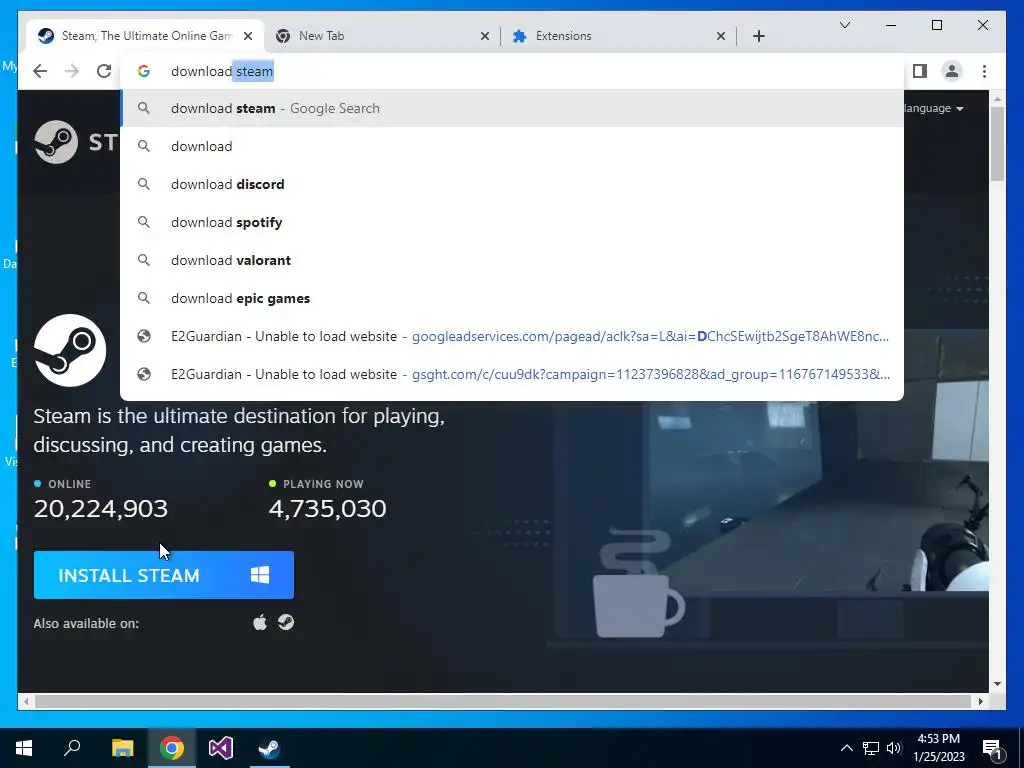Click the 'Also available on:' text

(x=86, y=624)
